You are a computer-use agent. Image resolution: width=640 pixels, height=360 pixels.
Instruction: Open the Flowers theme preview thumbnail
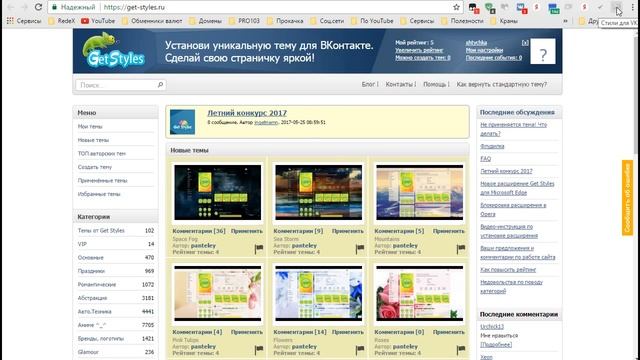point(318,293)
